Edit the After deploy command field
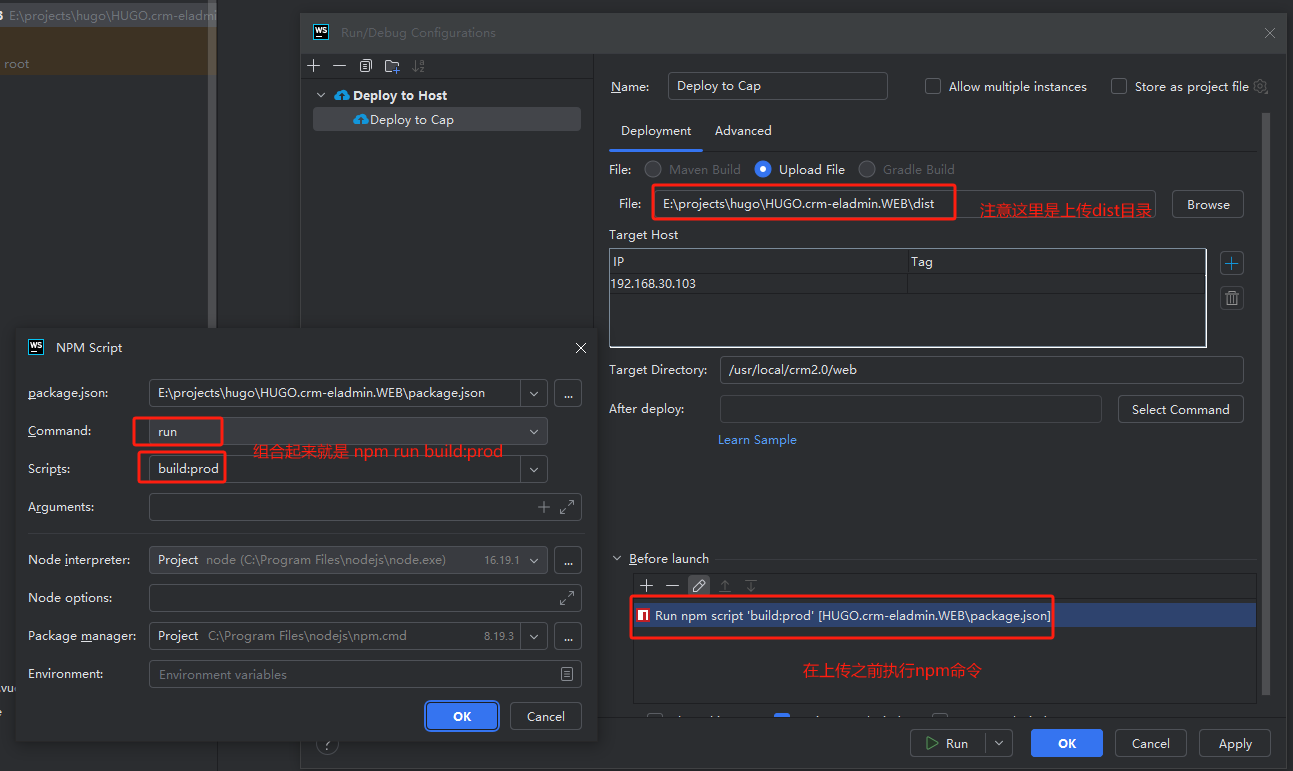This screenshot has width=1293, height=771. click(x=910, y=409)
